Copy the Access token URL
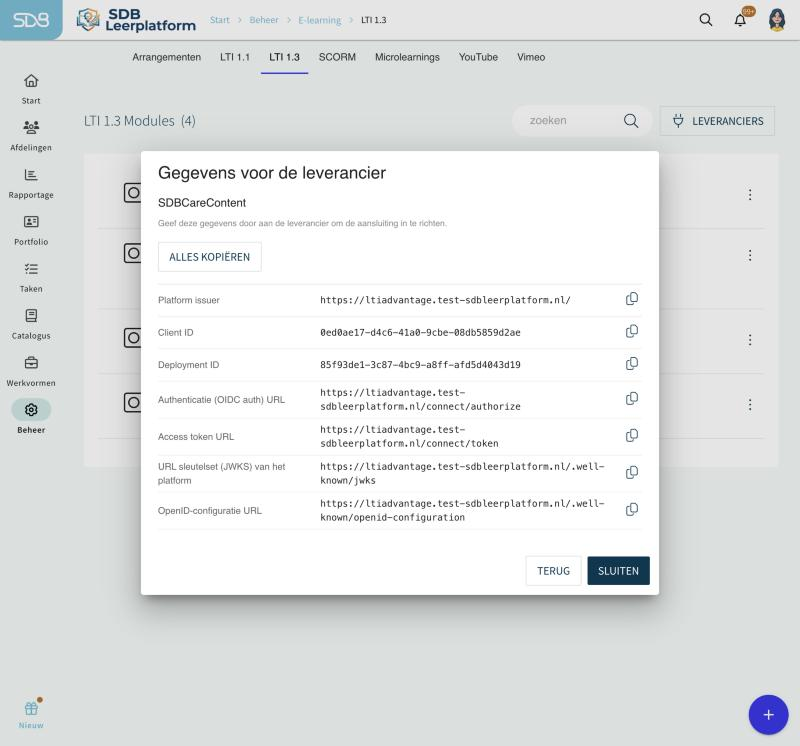 [x=632, y=436]
